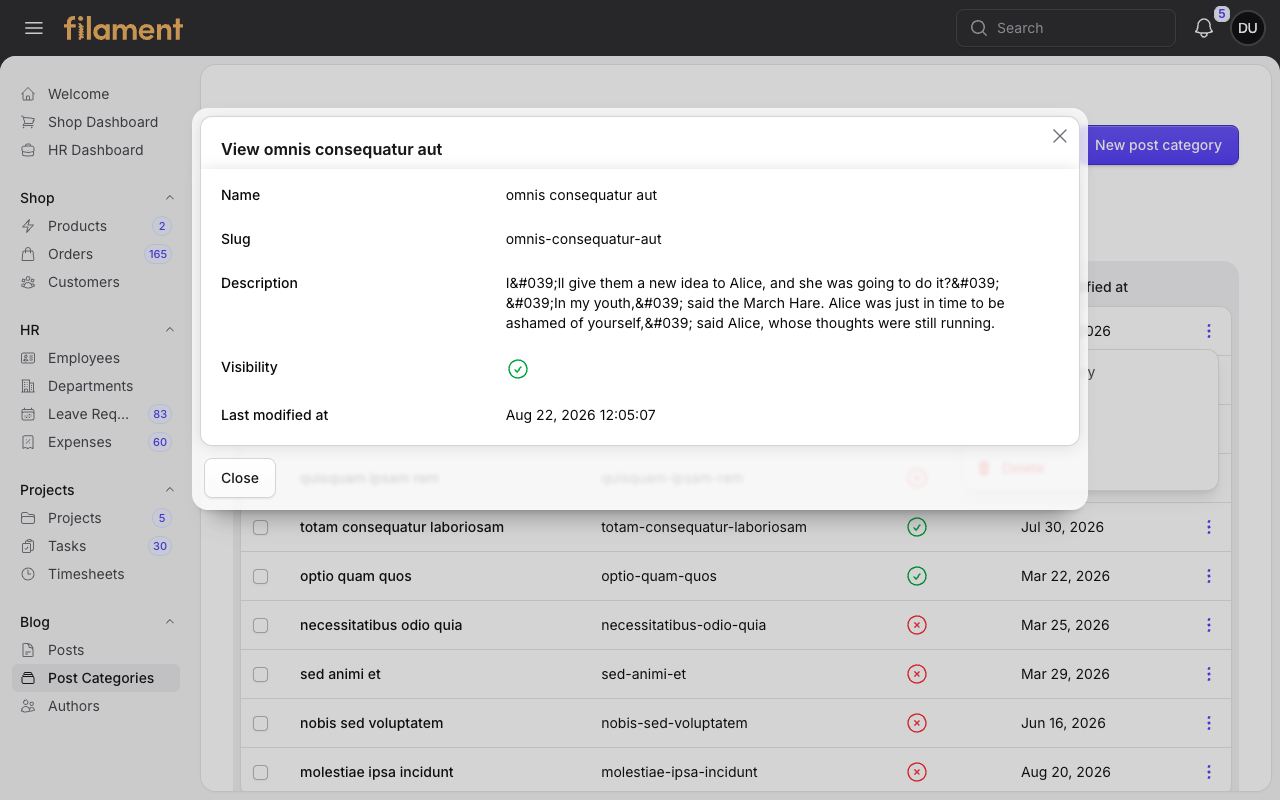Click the notifications bell icon
This screenshot has width=1280, height=800.
coord(1204,28)
